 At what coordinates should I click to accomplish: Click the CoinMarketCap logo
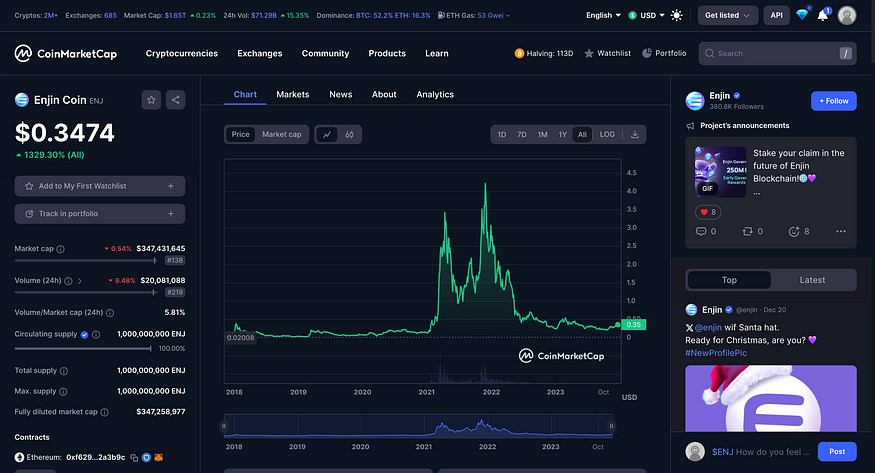66,54
